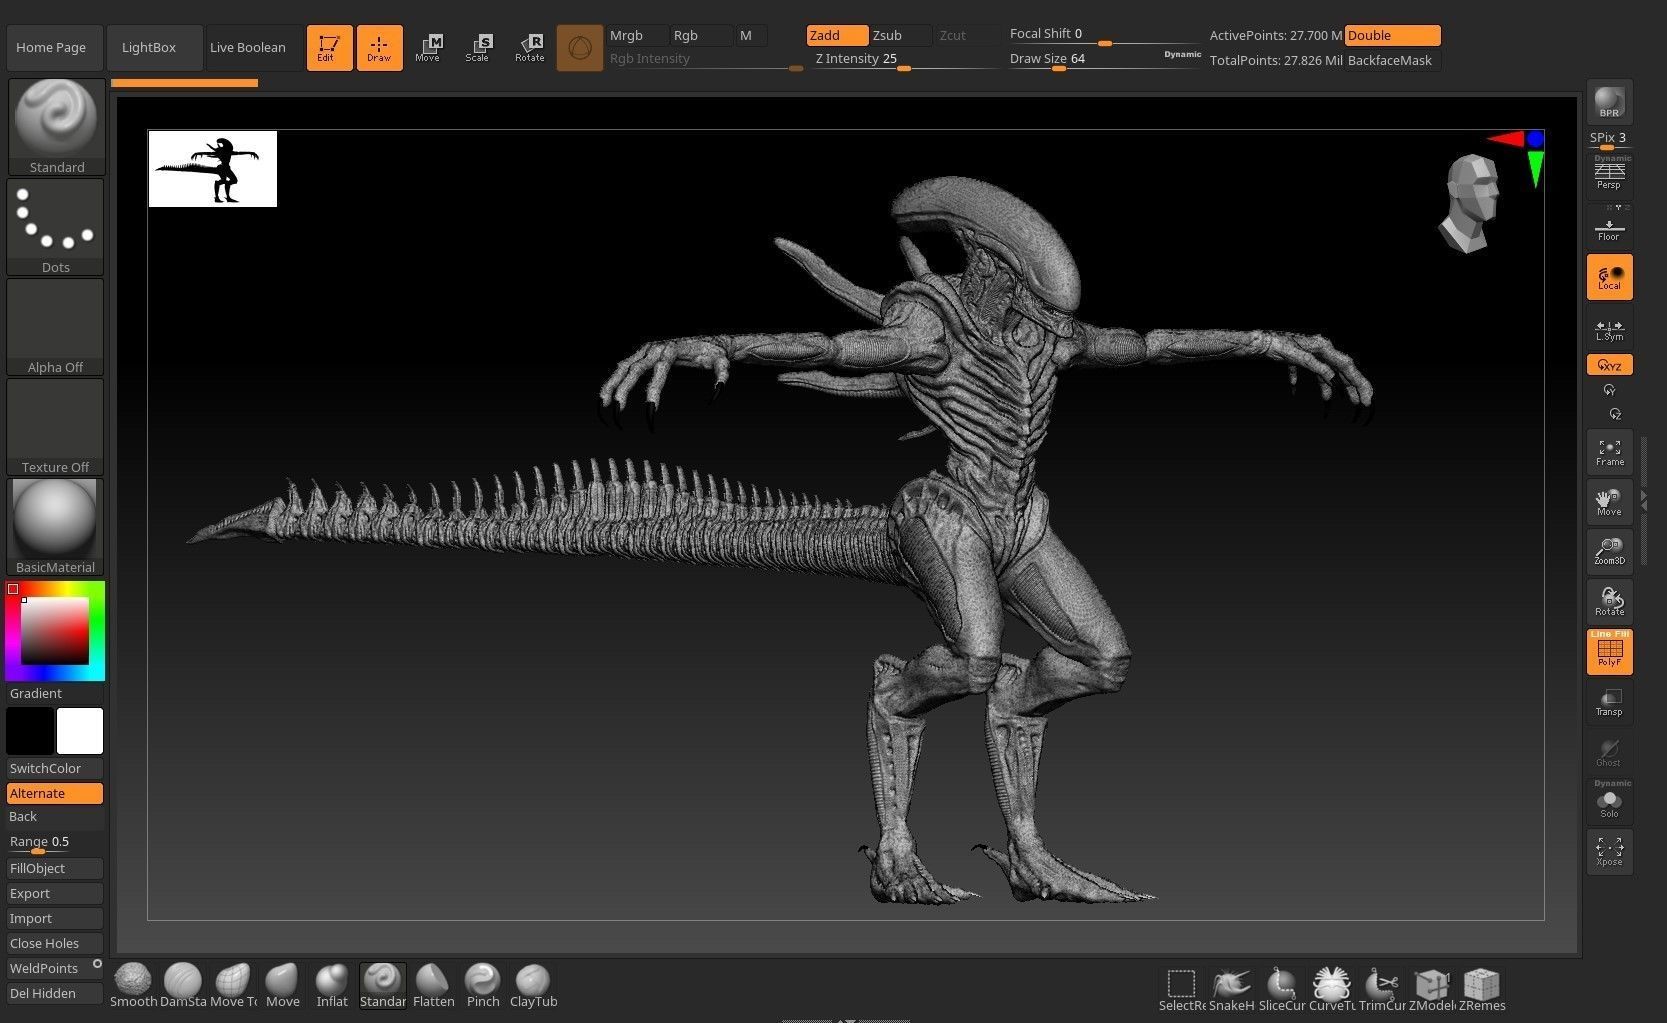This screenshot has width=1667, height=1023.
Task: Select the Flatten brush
Action: tap(433, 986)
